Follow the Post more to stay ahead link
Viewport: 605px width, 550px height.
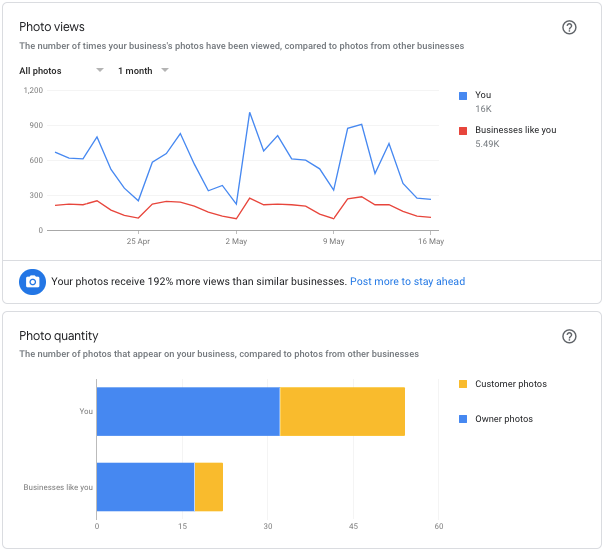[407, 281]
